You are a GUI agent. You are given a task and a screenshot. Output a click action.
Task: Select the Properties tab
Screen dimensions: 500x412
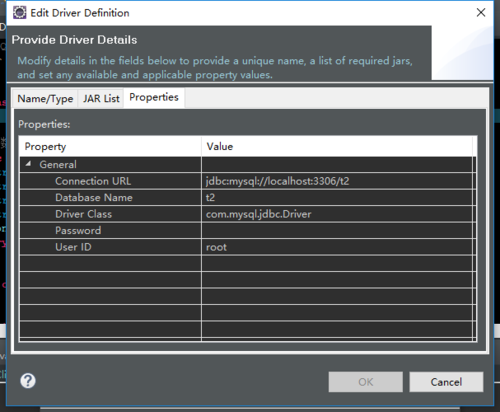coord(154,98)
